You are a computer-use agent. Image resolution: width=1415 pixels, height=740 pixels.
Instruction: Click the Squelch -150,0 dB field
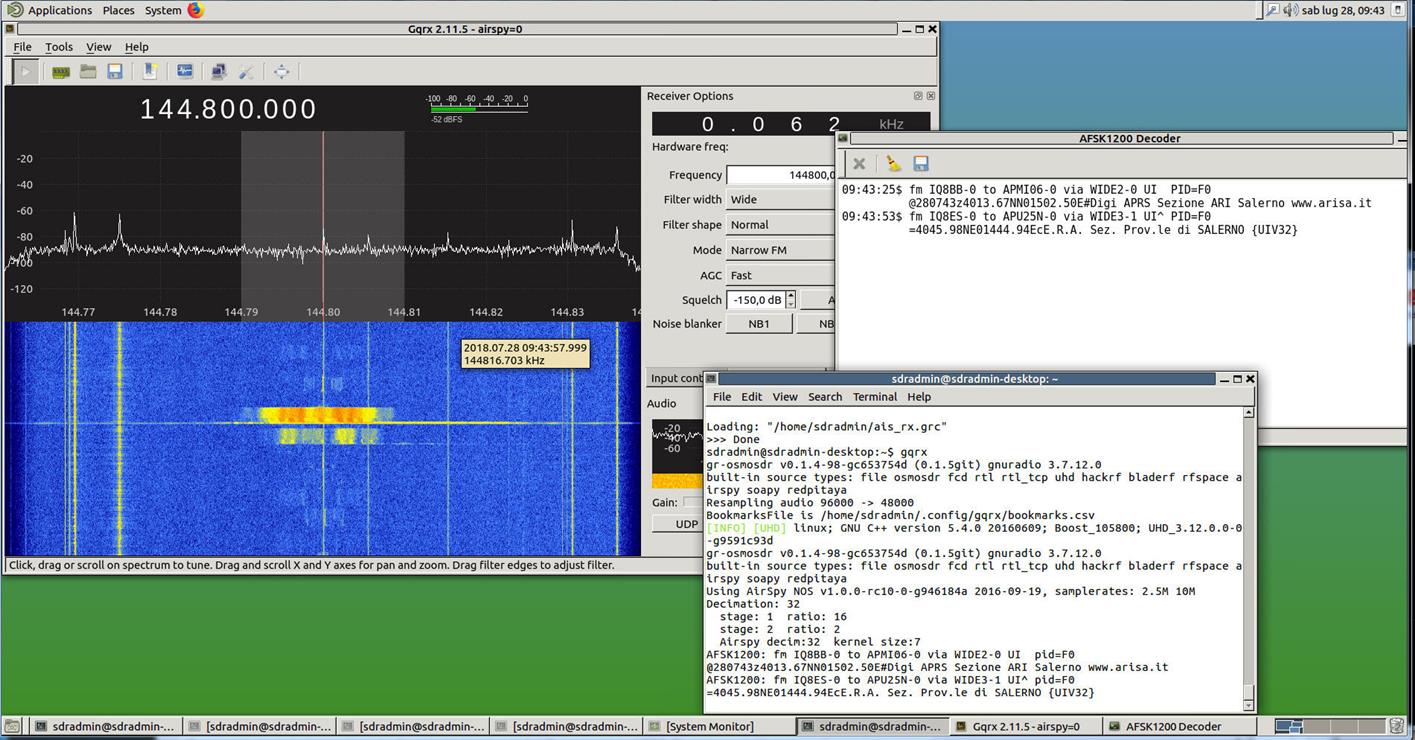click(756, 300)
